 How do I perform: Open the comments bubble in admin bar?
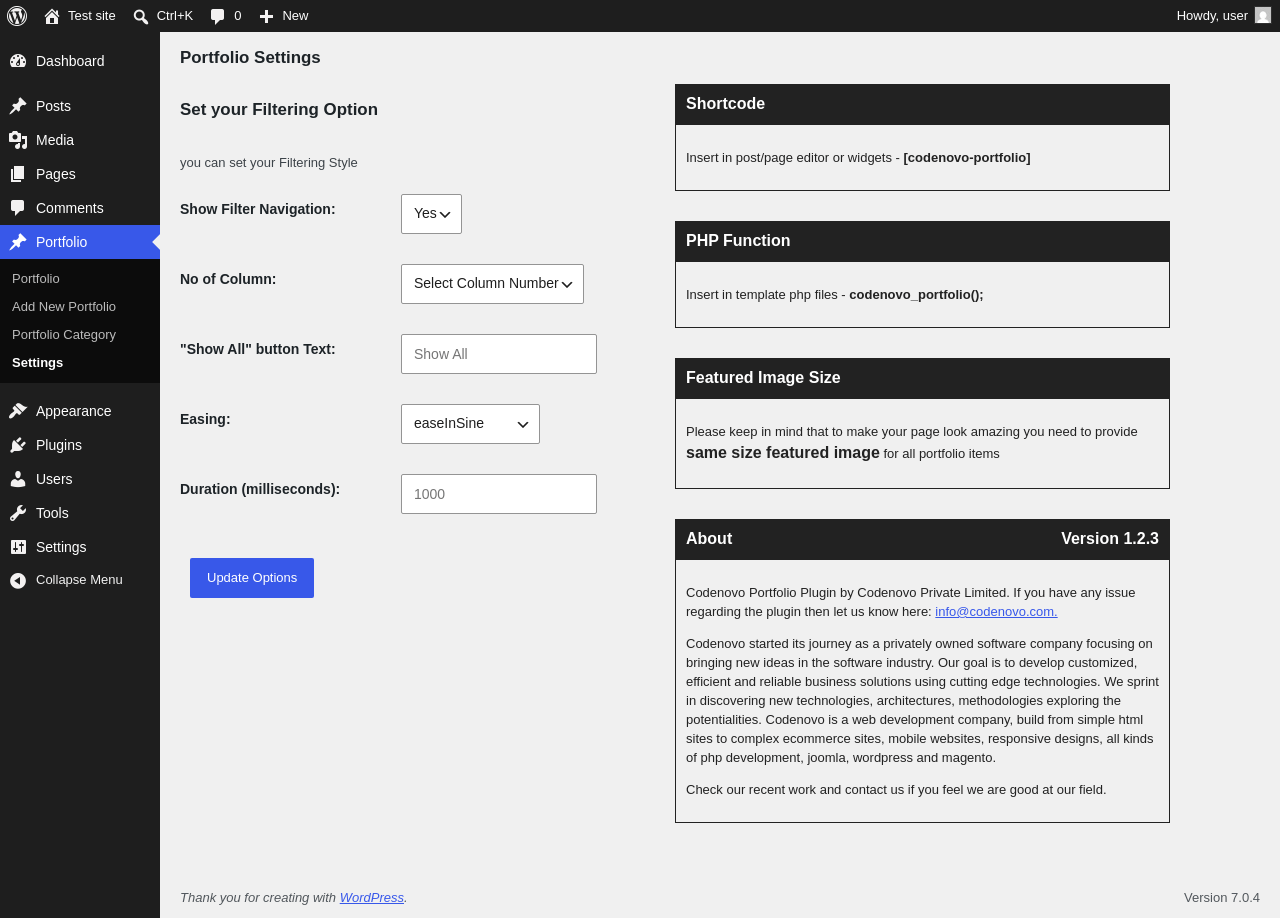(x=217, y=16)
